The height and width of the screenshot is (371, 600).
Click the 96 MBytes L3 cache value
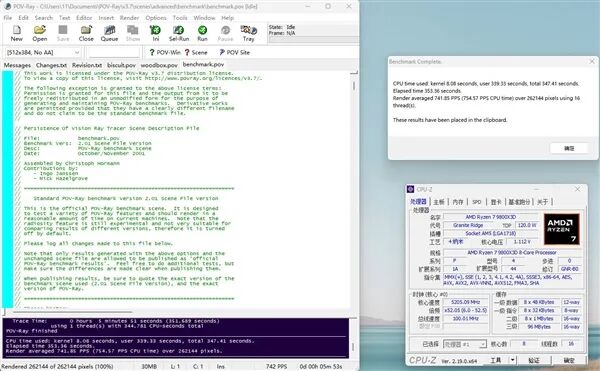click(539, 327)
